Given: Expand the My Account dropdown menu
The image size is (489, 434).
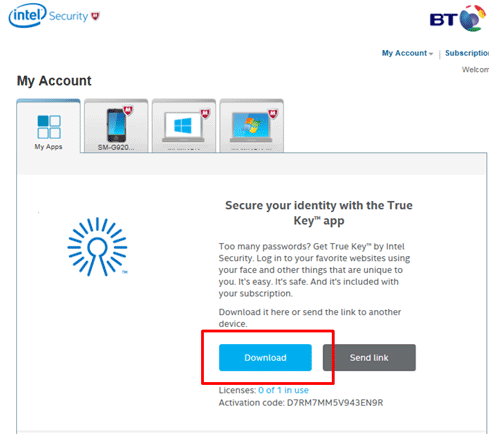Looking at the screenshot, I should [x=407, y=53].
